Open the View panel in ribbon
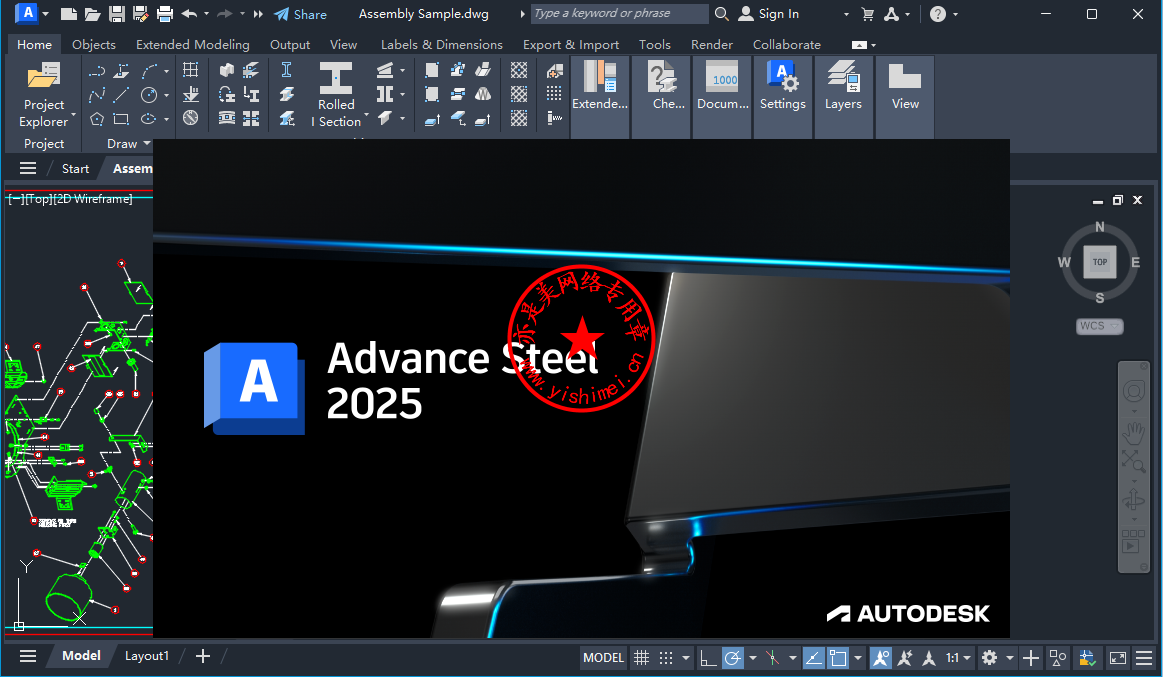 905,85
